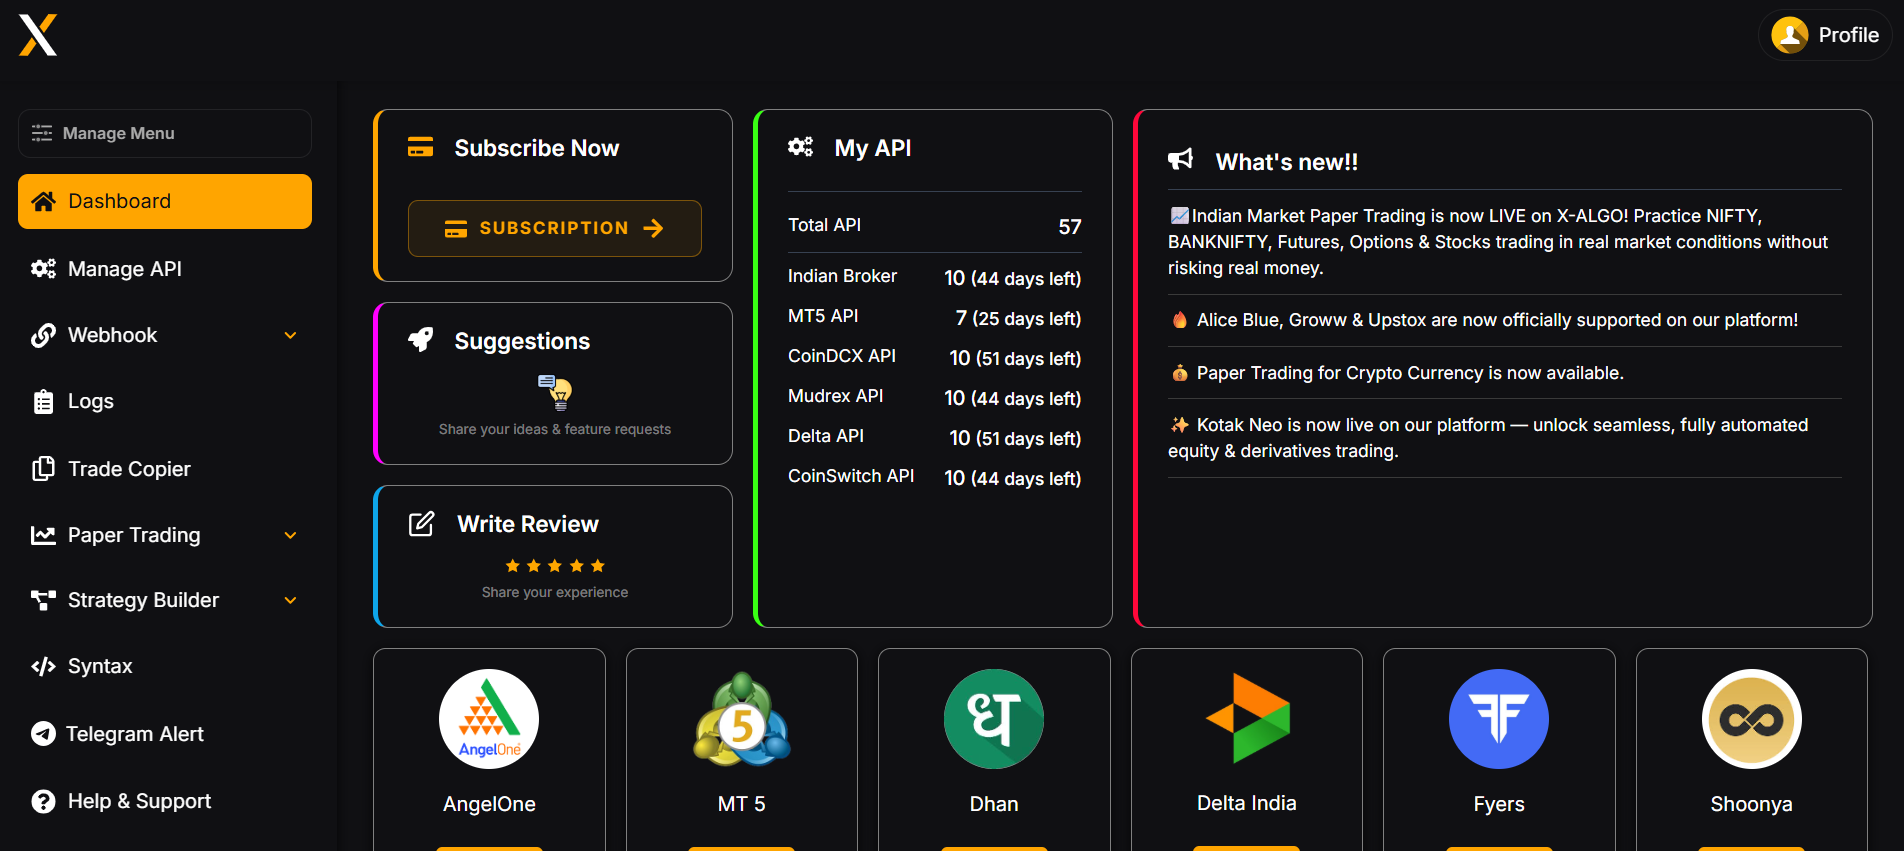This screenshot has height=851, width=1904.
Task: Select the Delta India broker logo
Action: click(x=1247, y=719)
